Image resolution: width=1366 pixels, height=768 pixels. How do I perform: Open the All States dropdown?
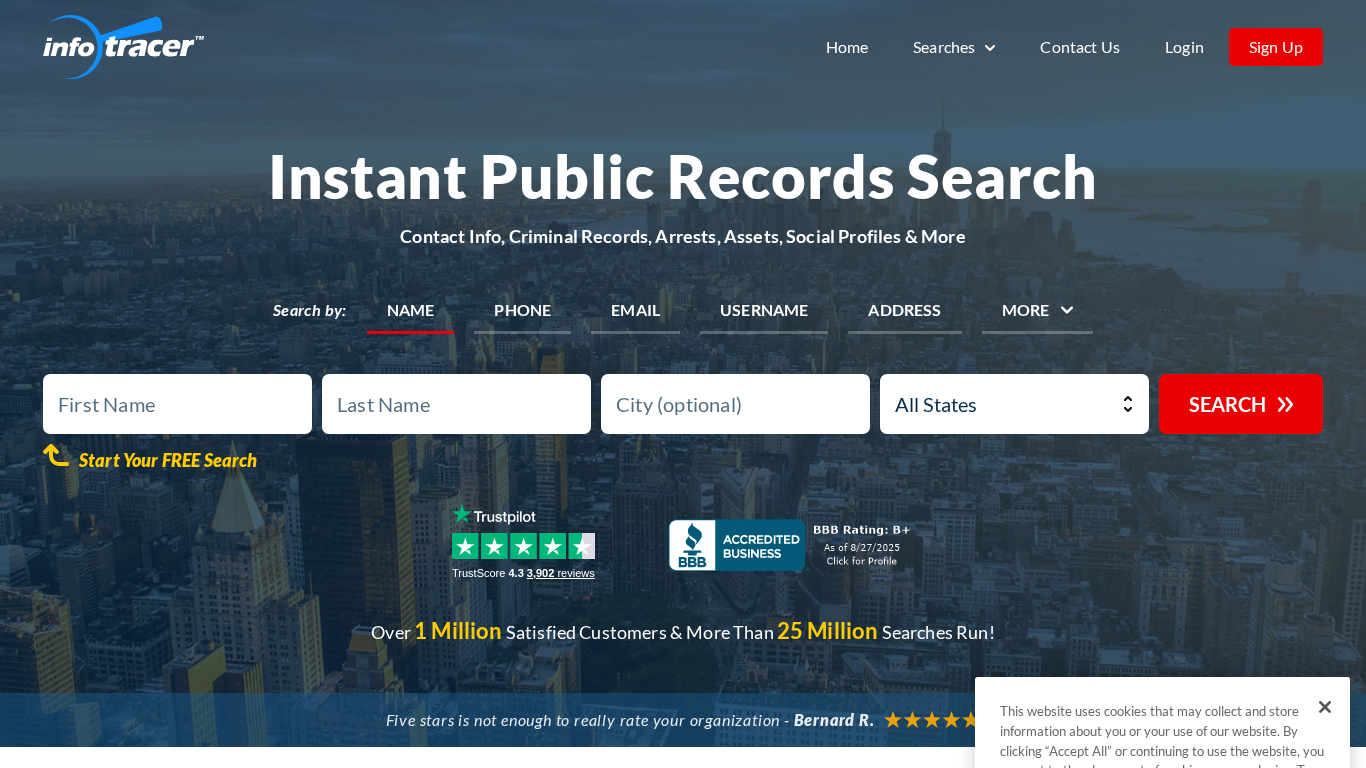[1014, 404]
